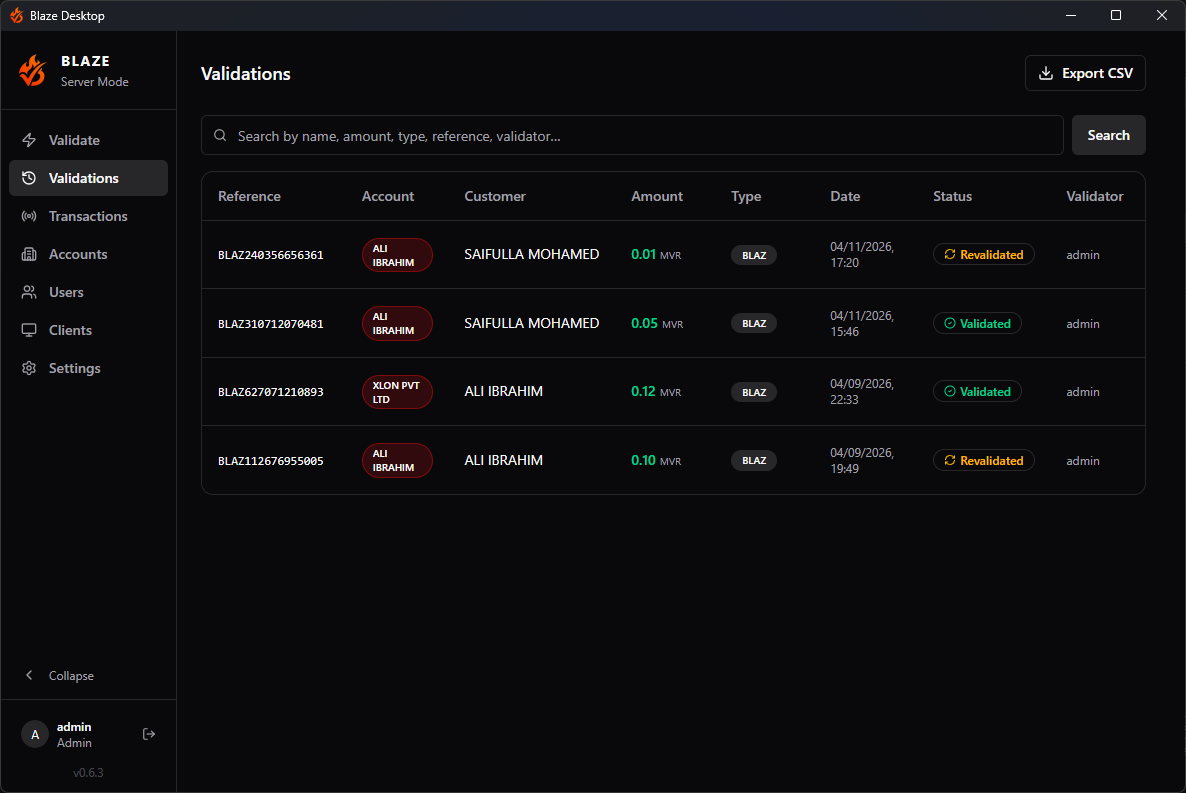Click the download icon on Export CSV
The height and width of the screenshot is (793, 1186).
tap(1045, 73)
